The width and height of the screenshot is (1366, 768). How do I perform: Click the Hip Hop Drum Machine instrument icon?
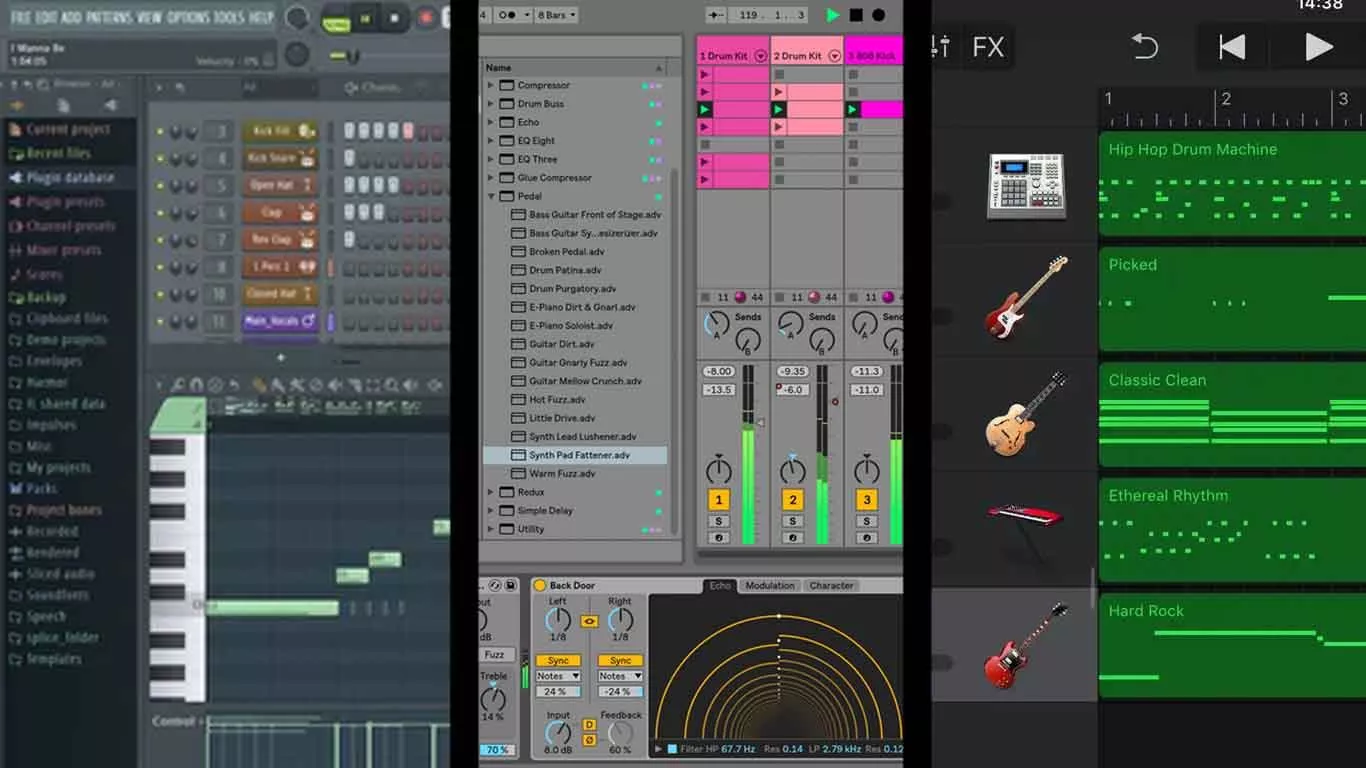coord(1025,186)
